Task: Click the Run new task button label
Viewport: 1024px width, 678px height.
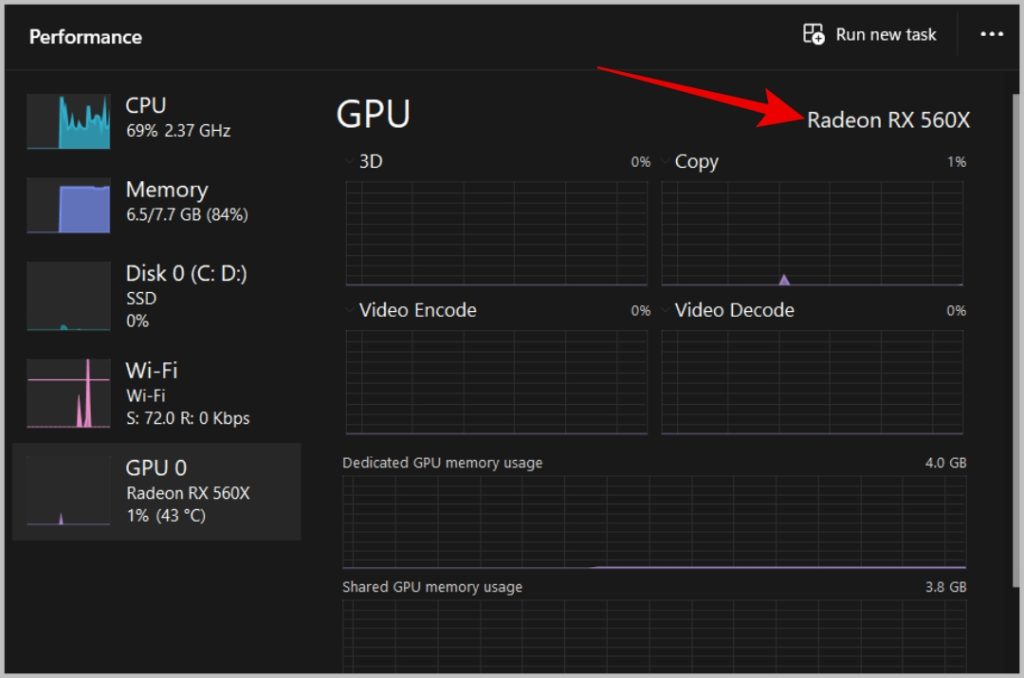Action: [x=885, y=35]
